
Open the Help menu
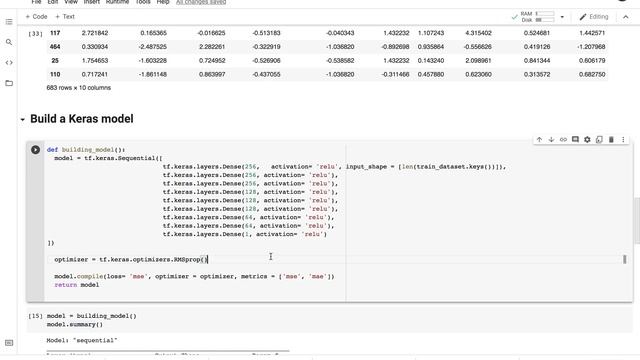point(163,2)
